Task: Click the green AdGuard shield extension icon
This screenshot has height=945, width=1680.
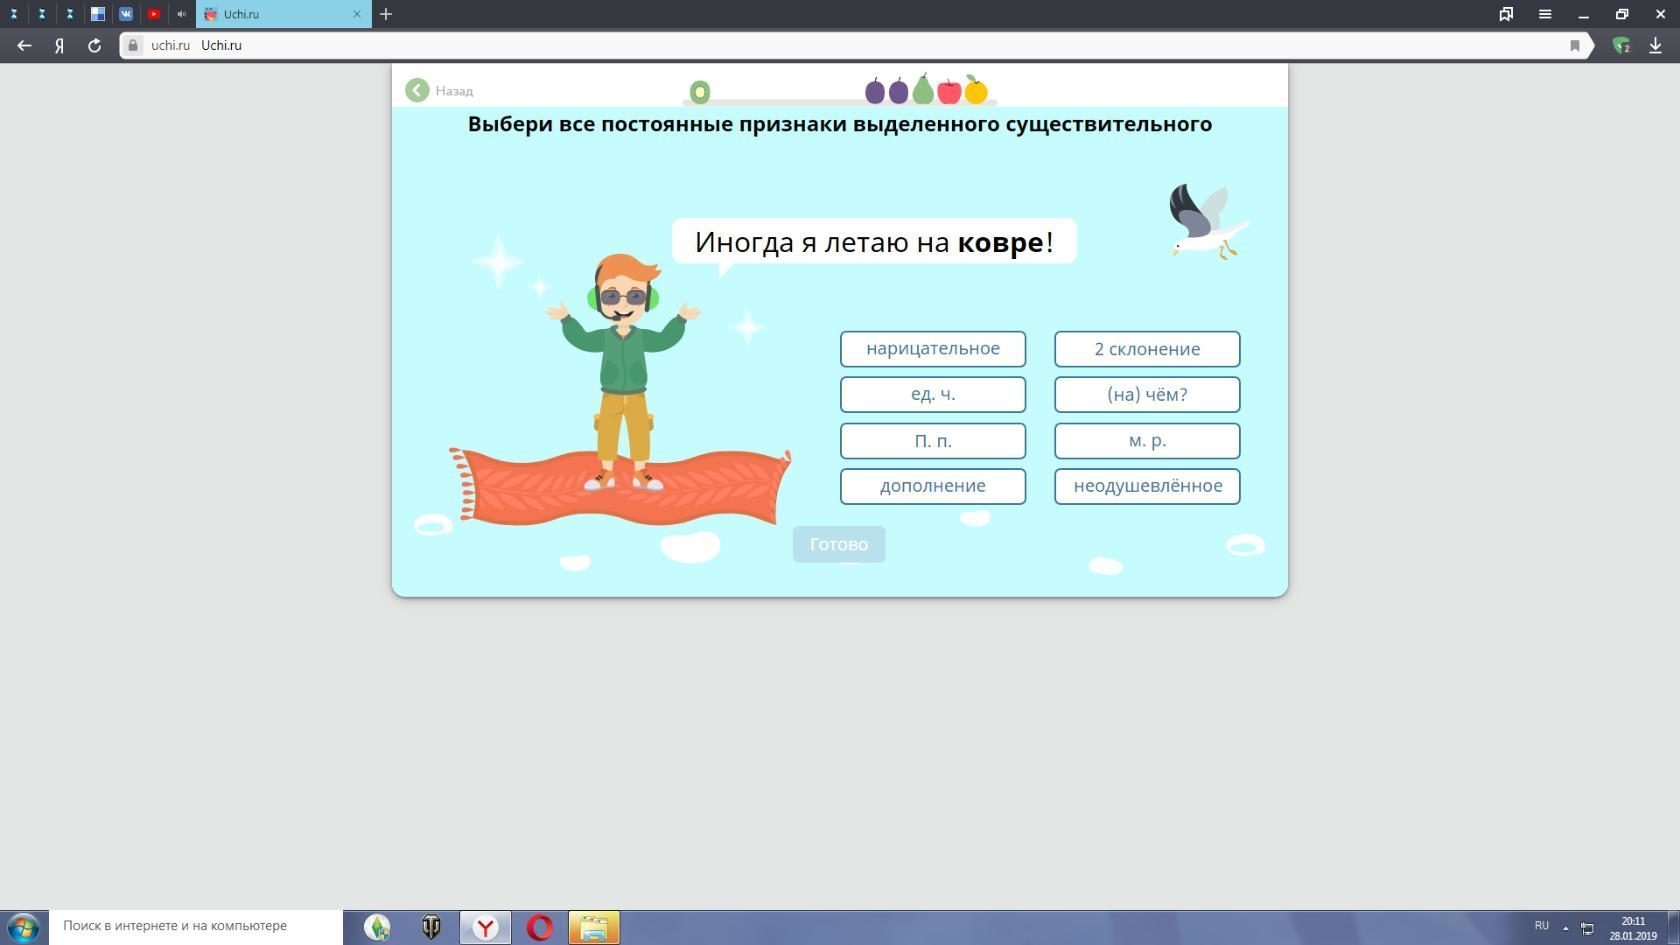Action: [x=1621, y=46]
